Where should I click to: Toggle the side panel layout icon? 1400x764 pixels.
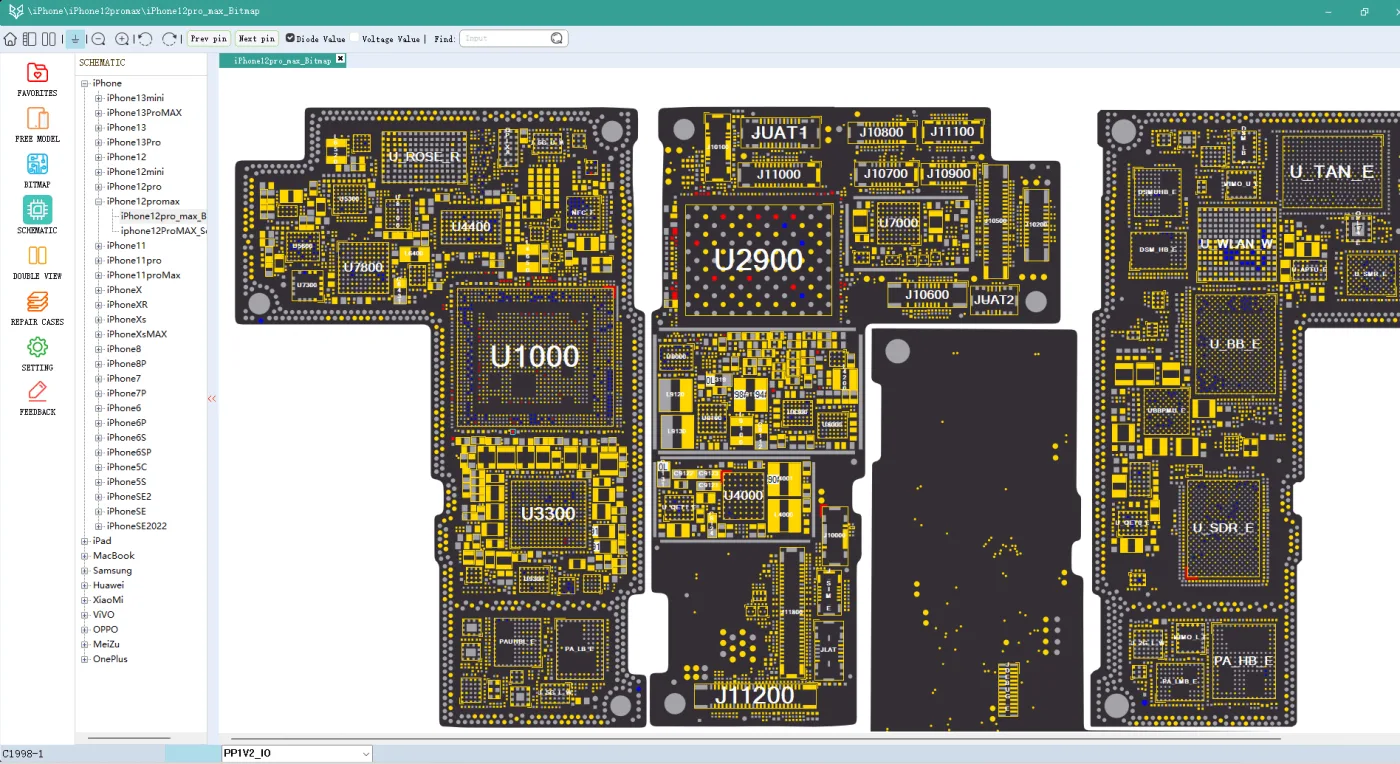click(29, 39)
